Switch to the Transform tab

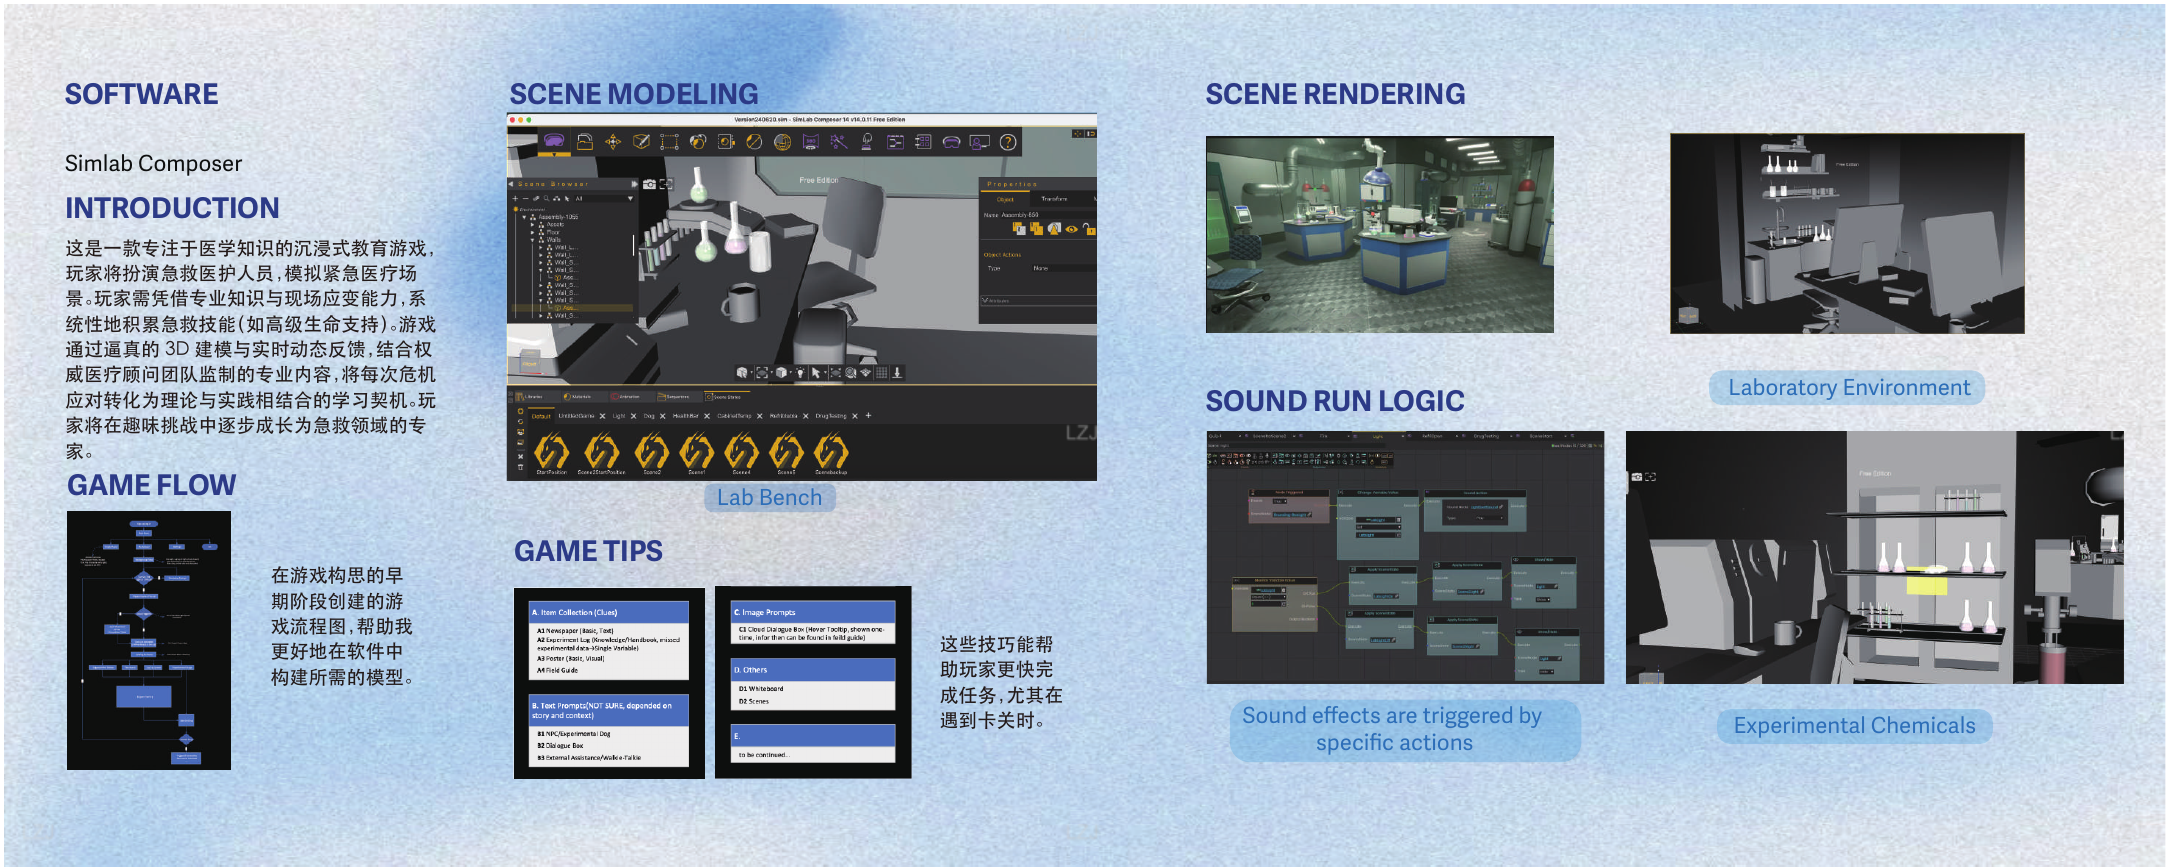[x=1054, y=199]
